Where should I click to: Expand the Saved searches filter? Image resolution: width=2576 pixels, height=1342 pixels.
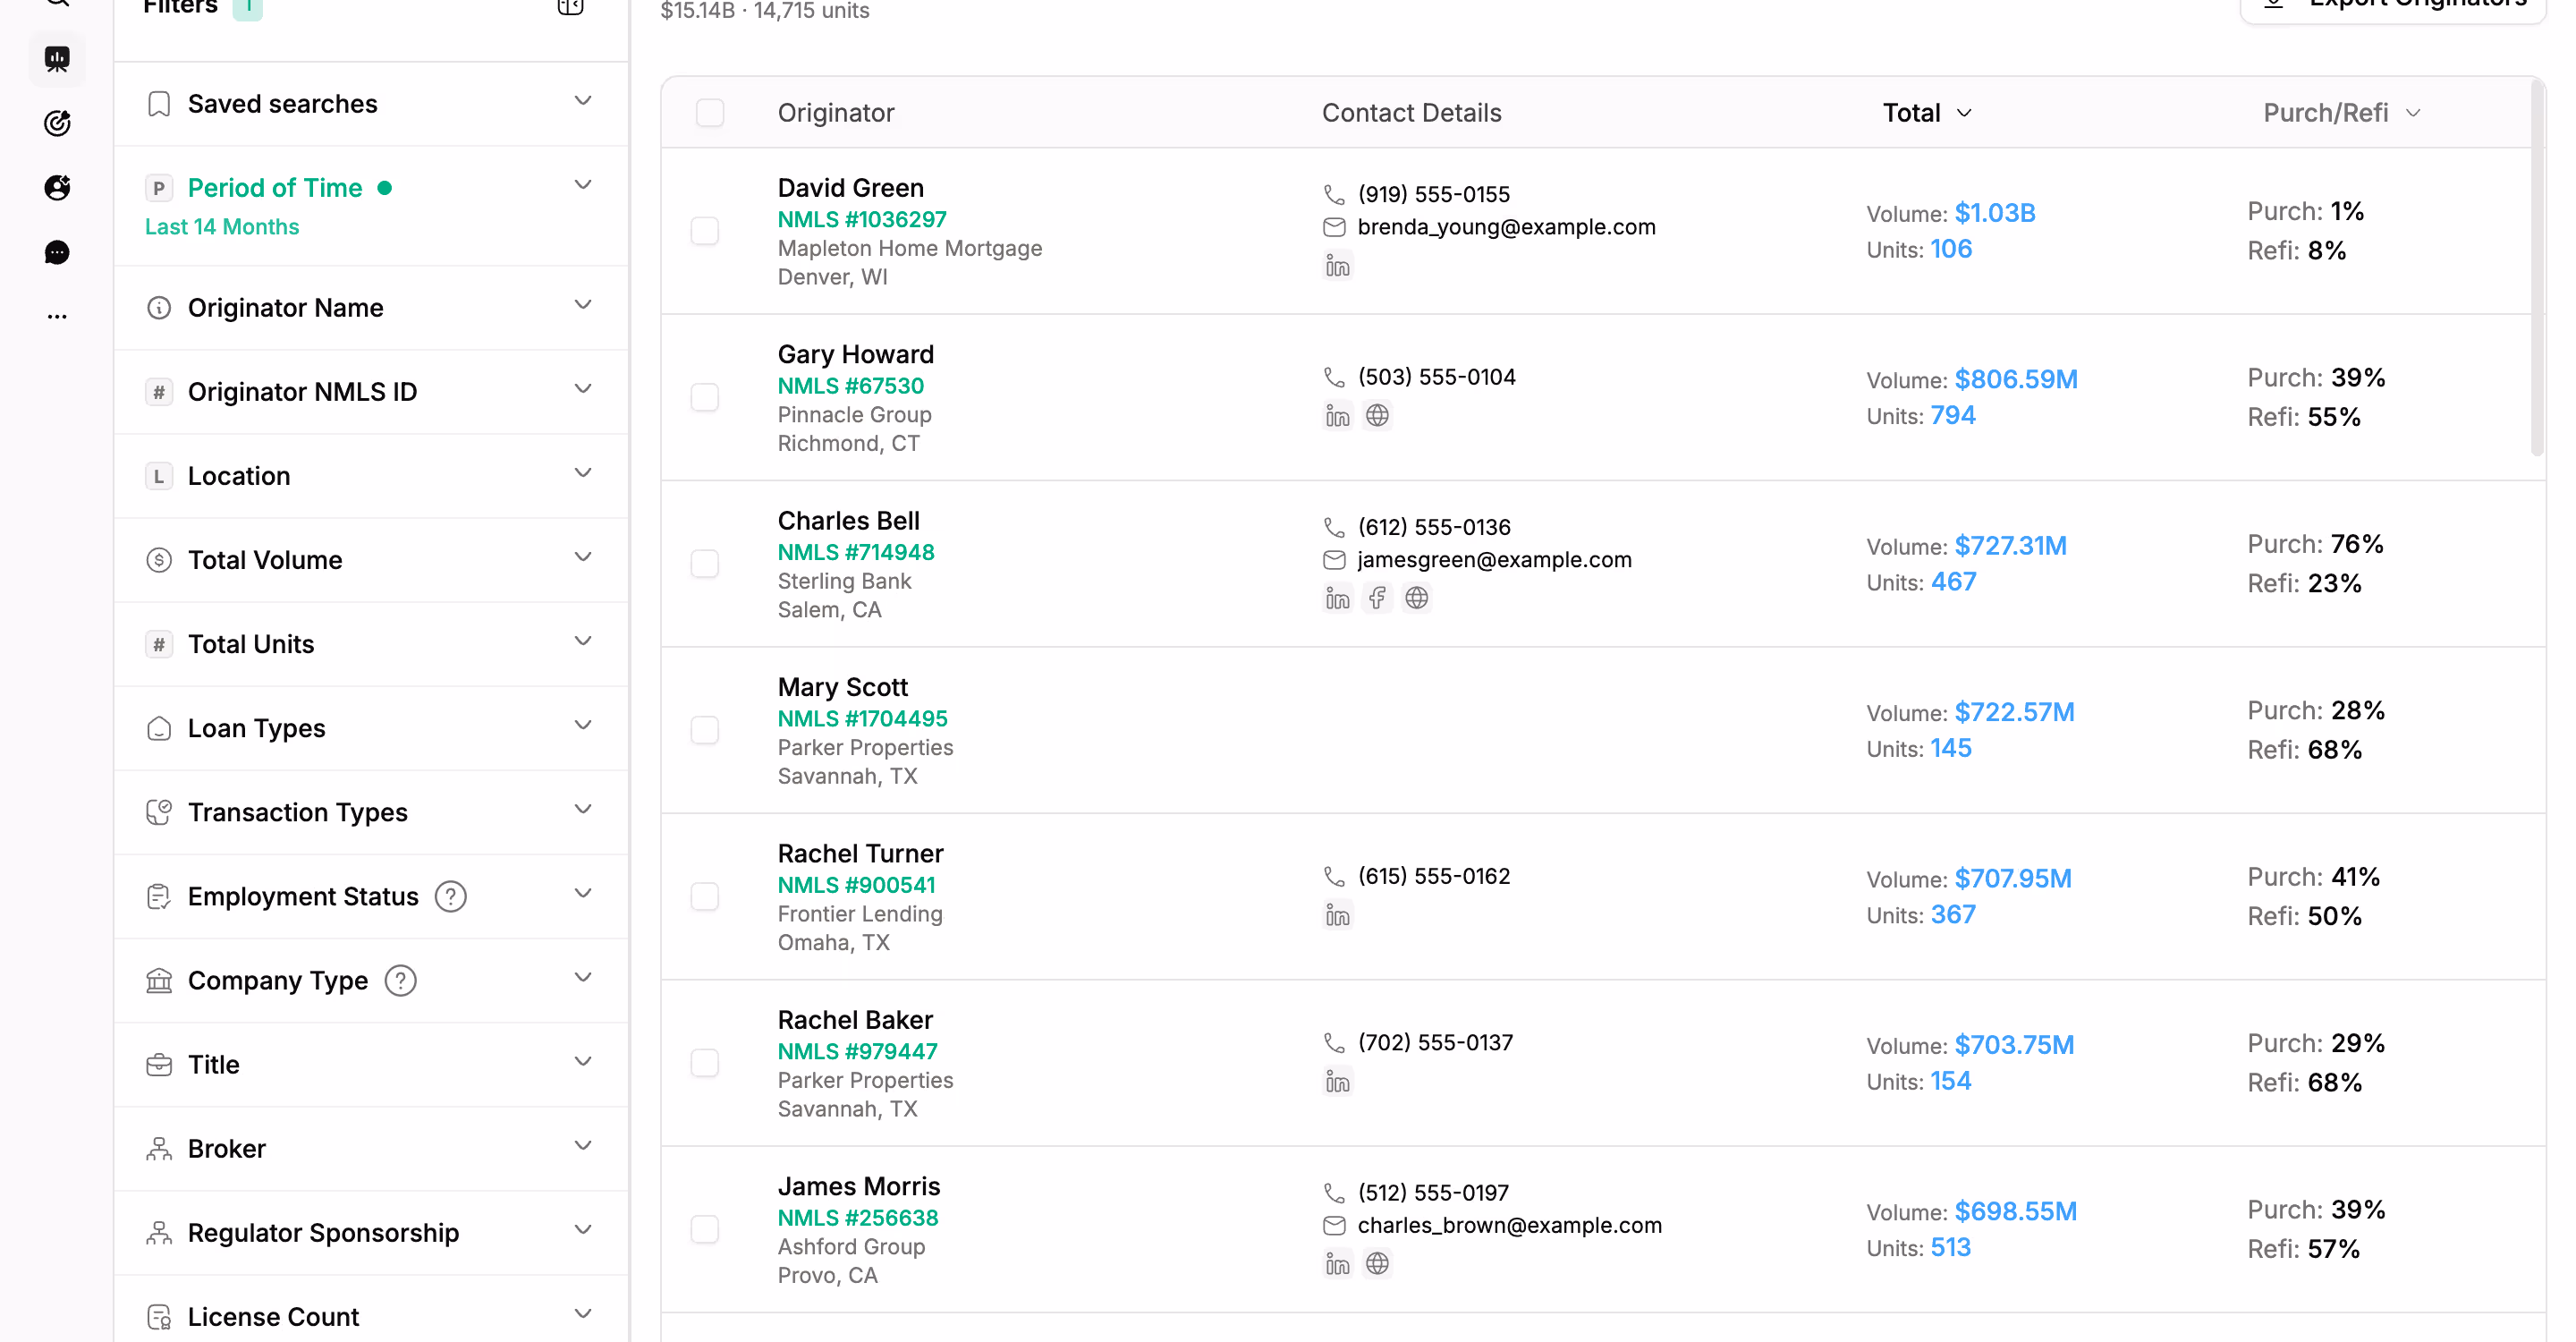[371, 104]
